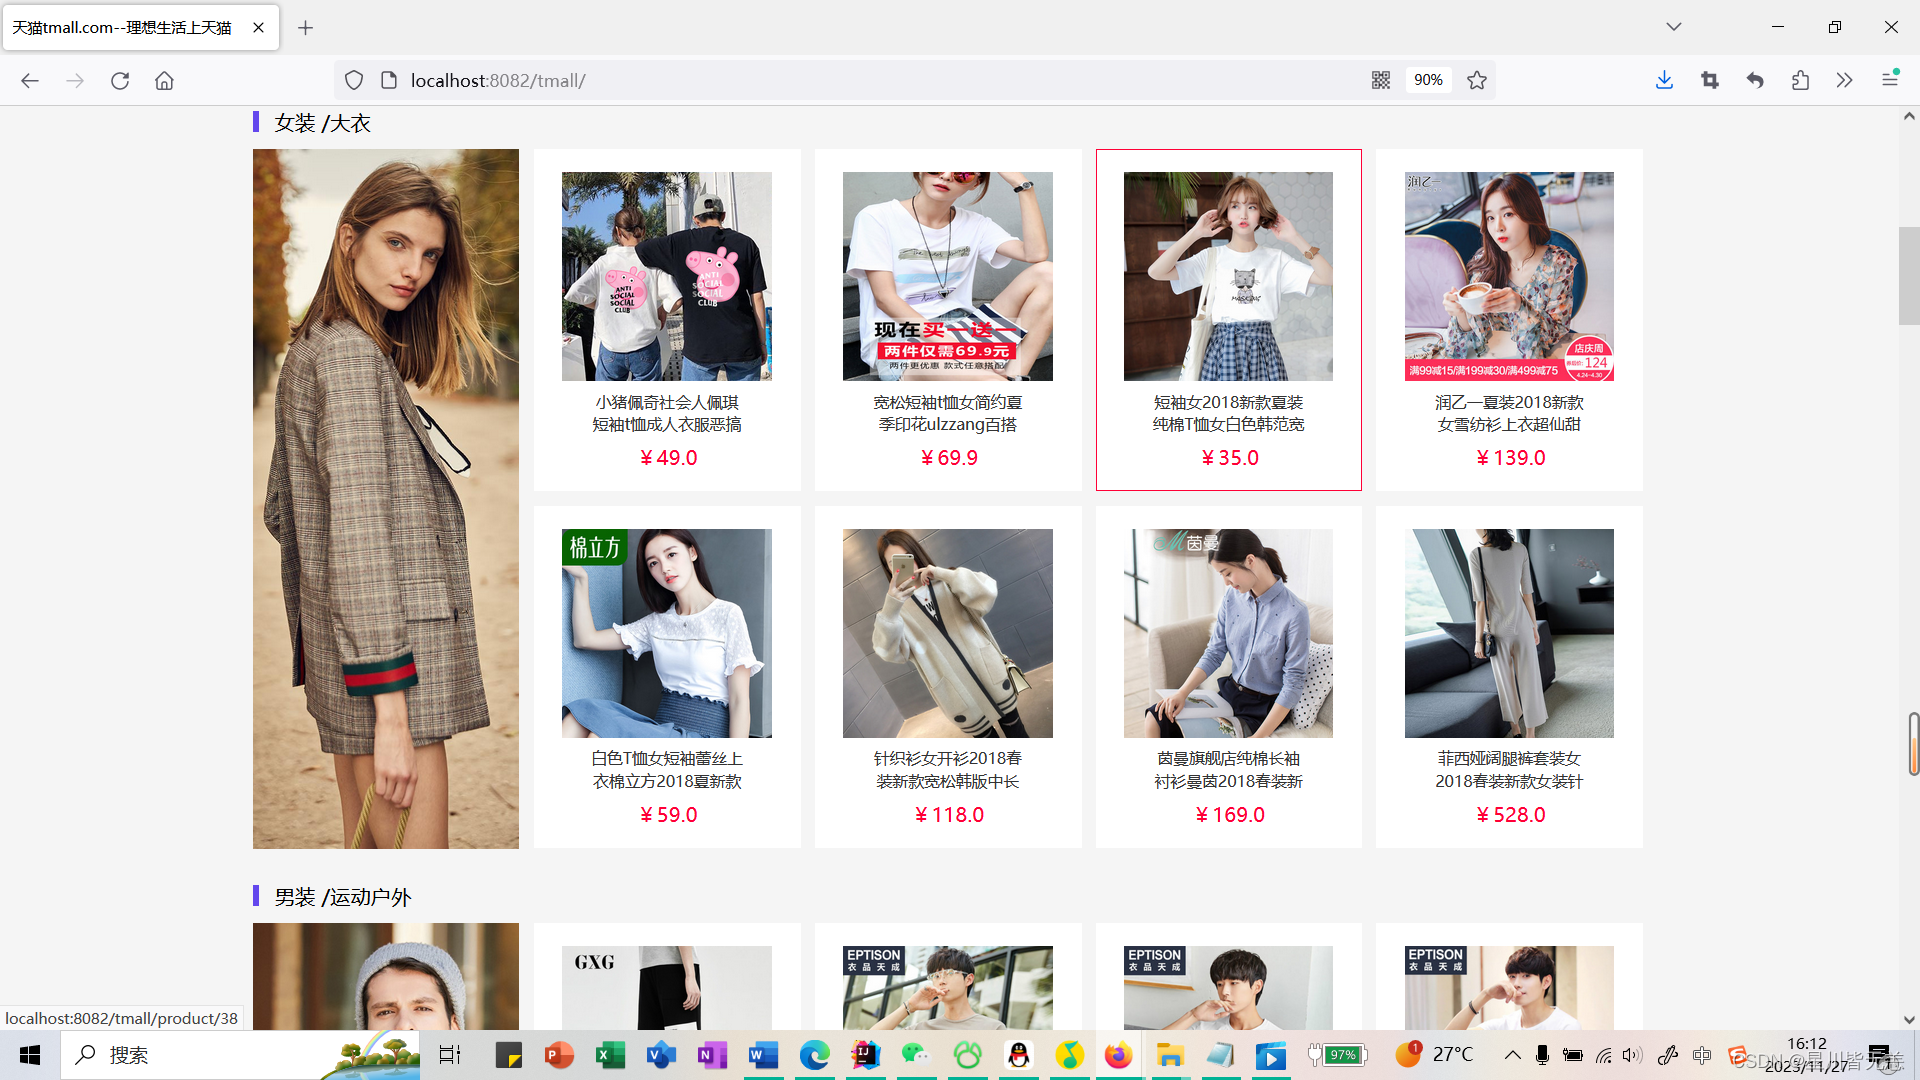Click the ¥35.0 price text

point(1229,458)
